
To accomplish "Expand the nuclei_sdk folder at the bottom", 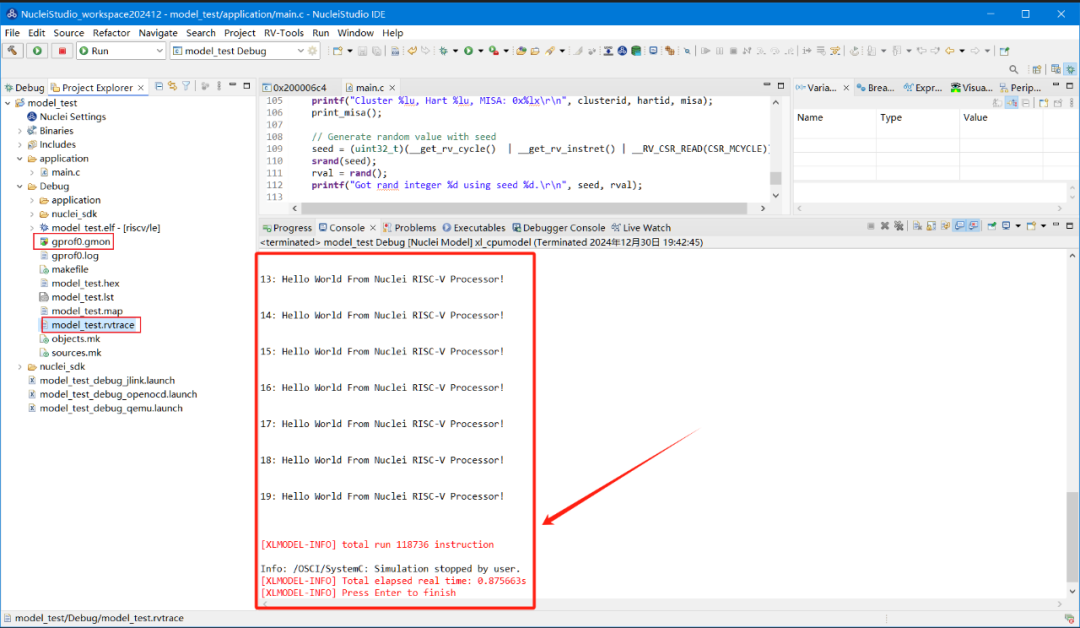I will pyautogui.click(x=20, y=366).
